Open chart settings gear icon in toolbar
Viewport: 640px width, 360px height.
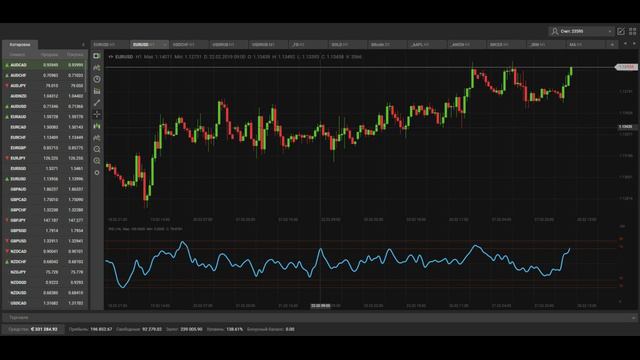(97, 173)
